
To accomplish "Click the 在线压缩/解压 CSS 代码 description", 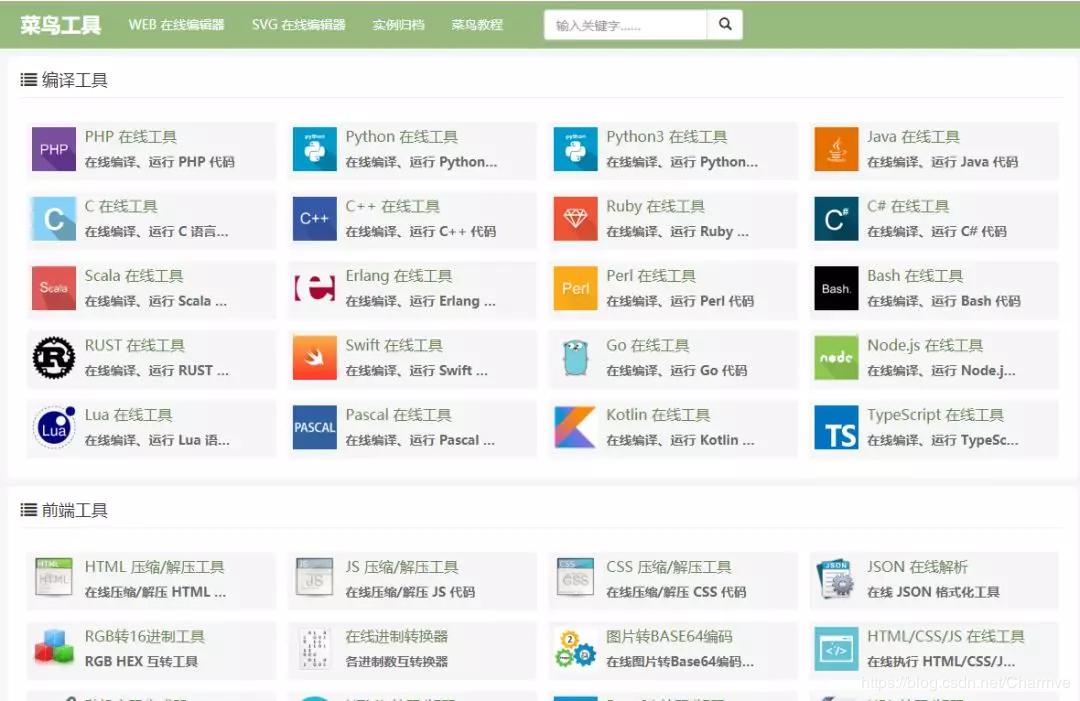I will pyautogui.click(x=676, y=592).
